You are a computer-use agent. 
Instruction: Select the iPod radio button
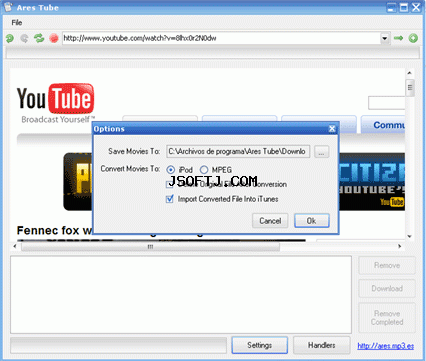click(x=171, y=170)
